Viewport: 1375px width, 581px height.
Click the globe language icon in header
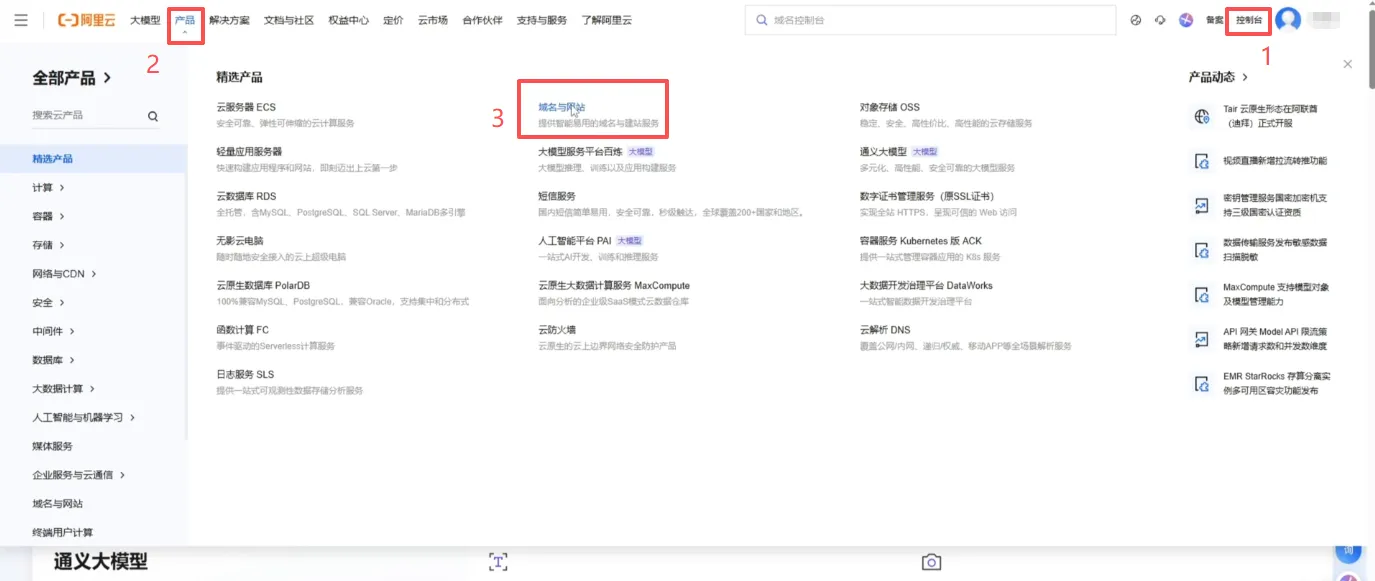1135,20
